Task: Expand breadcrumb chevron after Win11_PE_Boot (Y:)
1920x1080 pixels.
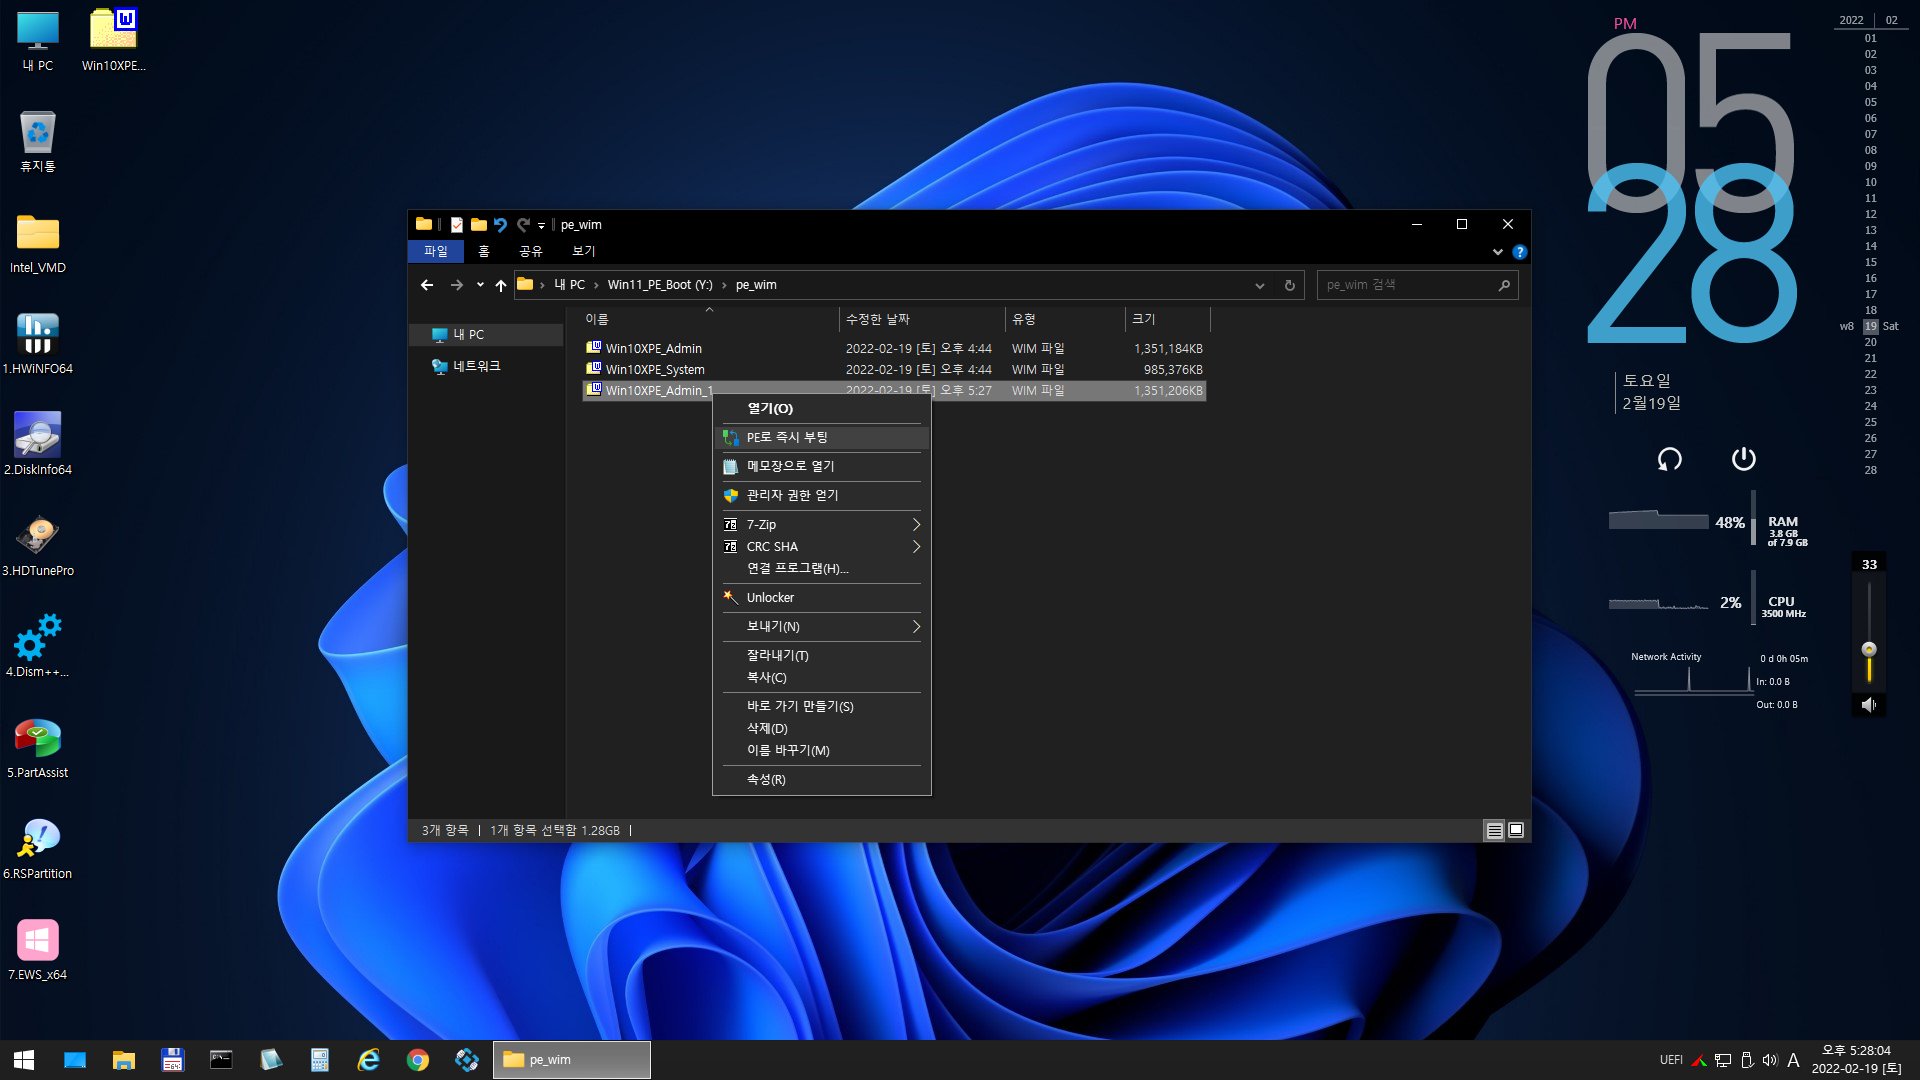Action: coord(724,286)
